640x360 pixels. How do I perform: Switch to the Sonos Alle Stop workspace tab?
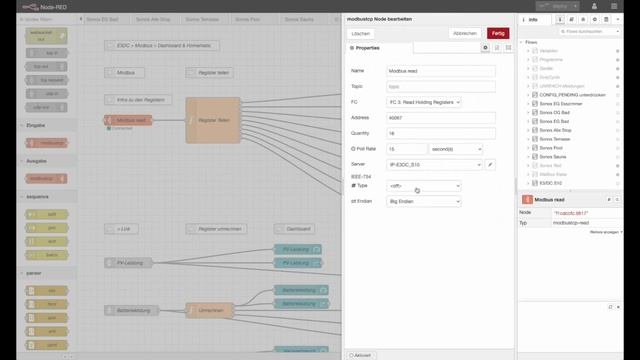pyautogui.click(x=153, y=19)
